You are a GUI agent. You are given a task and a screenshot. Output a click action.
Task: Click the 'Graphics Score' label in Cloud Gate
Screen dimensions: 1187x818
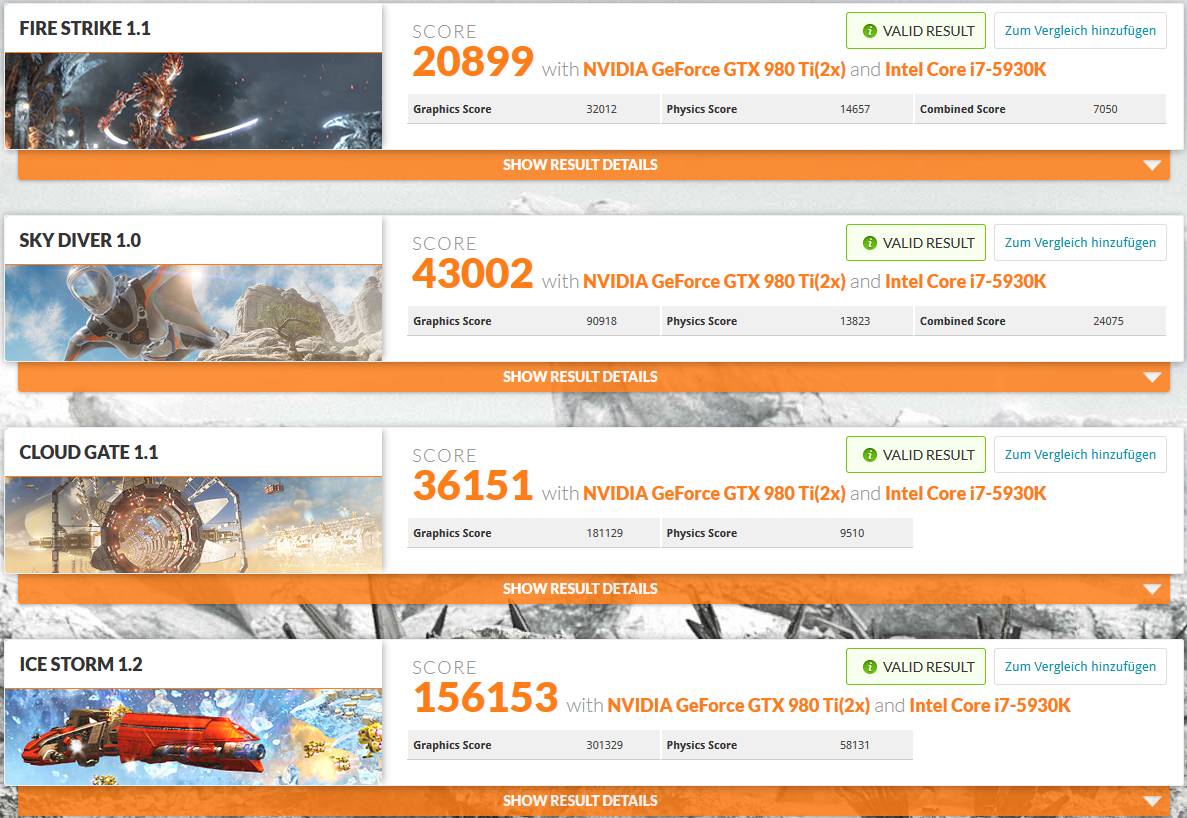452,533
